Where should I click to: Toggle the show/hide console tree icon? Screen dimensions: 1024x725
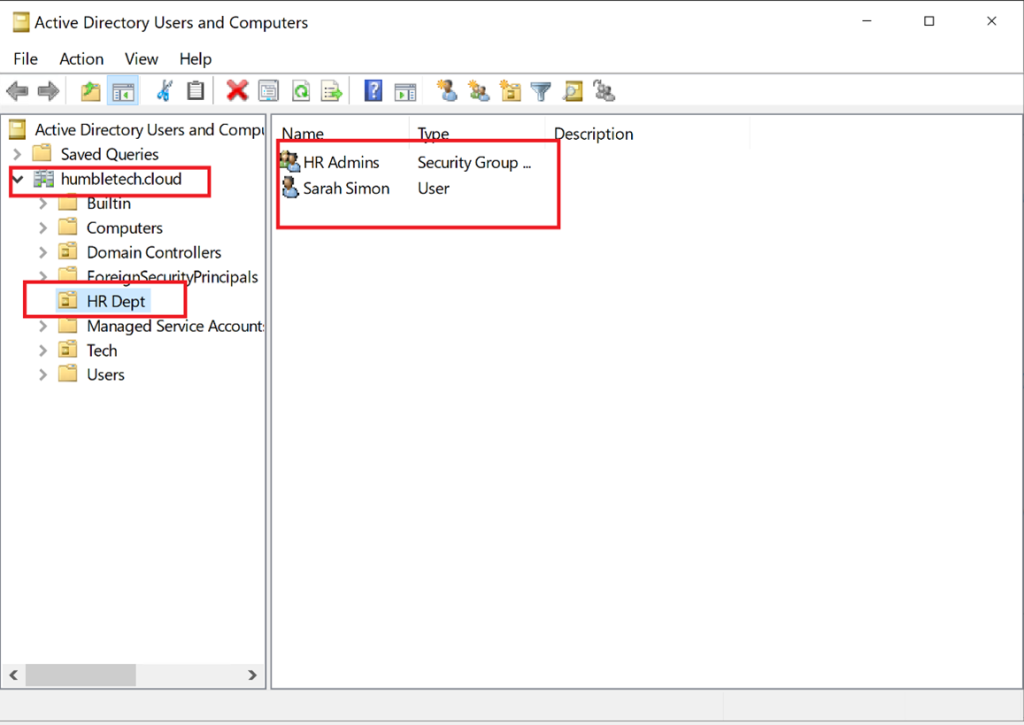[123, 91]
